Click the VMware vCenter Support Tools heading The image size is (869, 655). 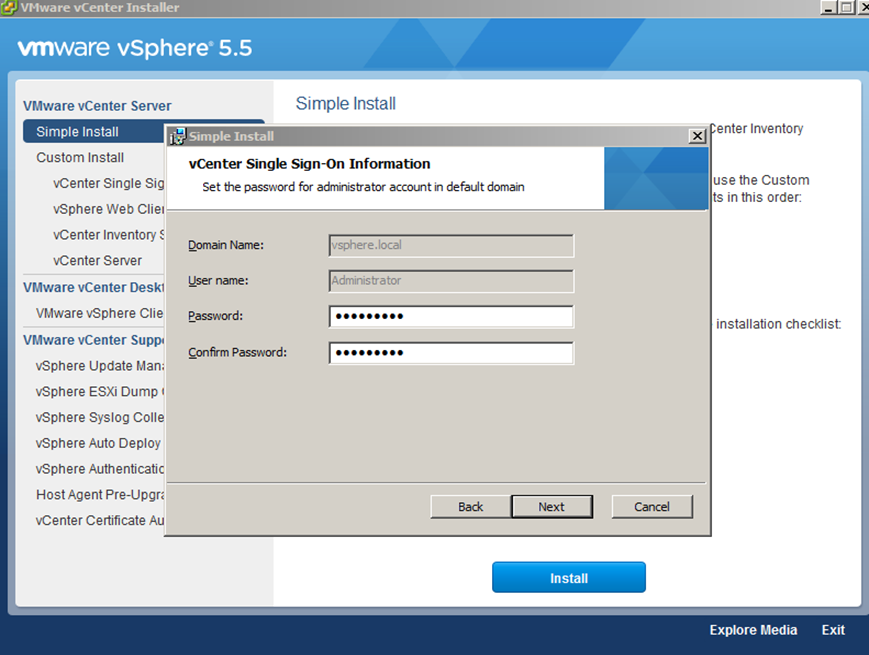point(94,340)
